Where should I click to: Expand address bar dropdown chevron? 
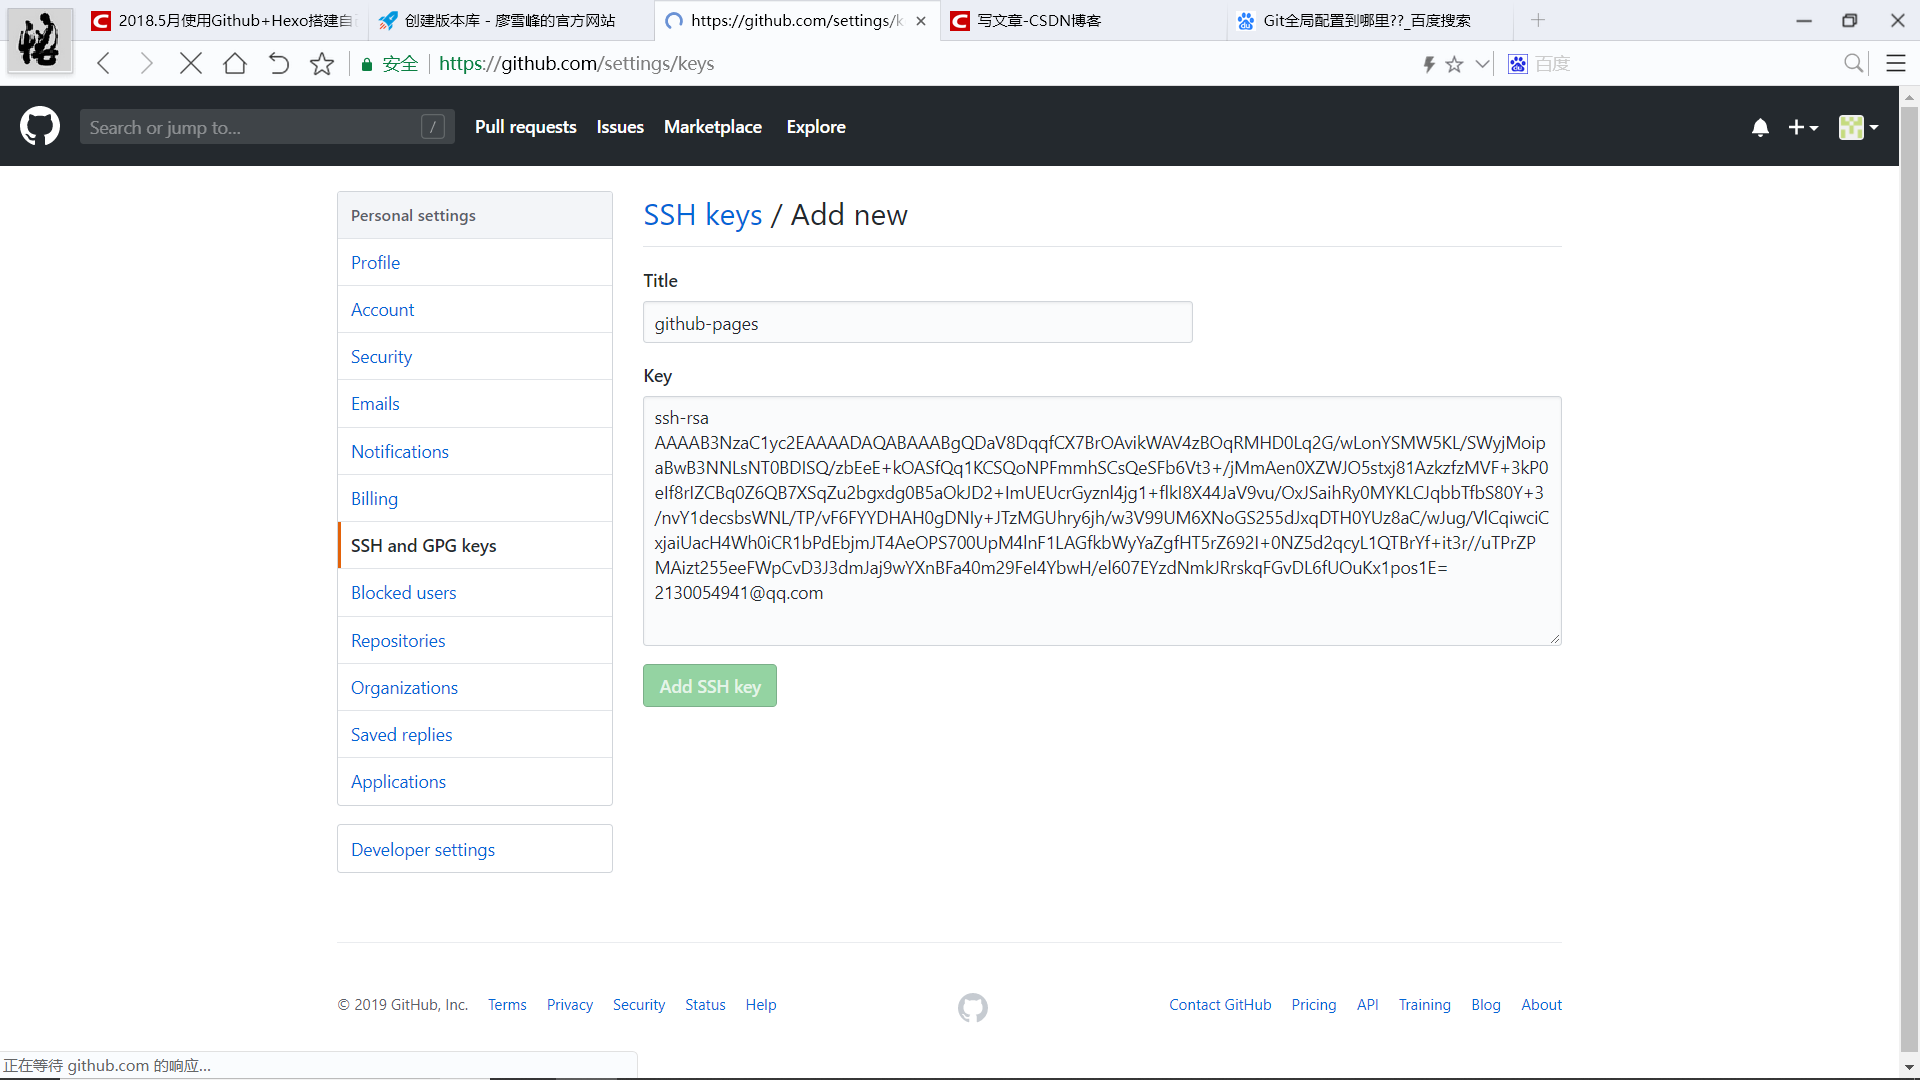click(1483, 64)
